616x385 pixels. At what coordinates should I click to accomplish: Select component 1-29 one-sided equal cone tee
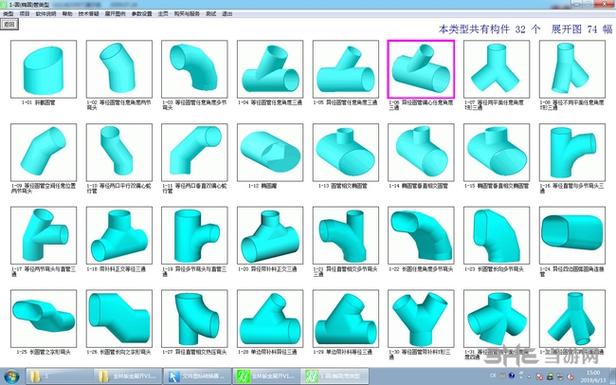[x=345, y=319]
